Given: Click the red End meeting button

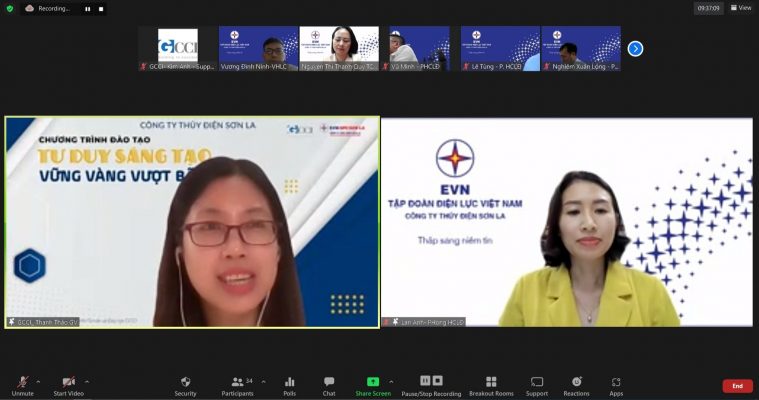Looking at the screenshot, I should click(x=737, y=386).
